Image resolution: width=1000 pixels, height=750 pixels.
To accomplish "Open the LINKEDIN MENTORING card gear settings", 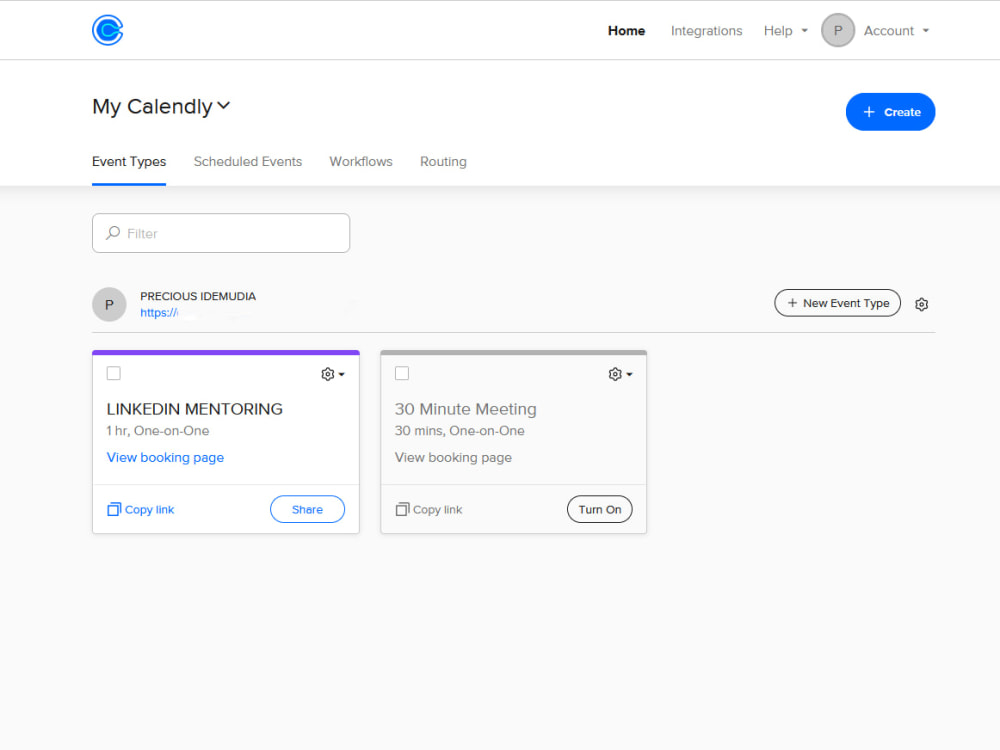I will 332,374.
